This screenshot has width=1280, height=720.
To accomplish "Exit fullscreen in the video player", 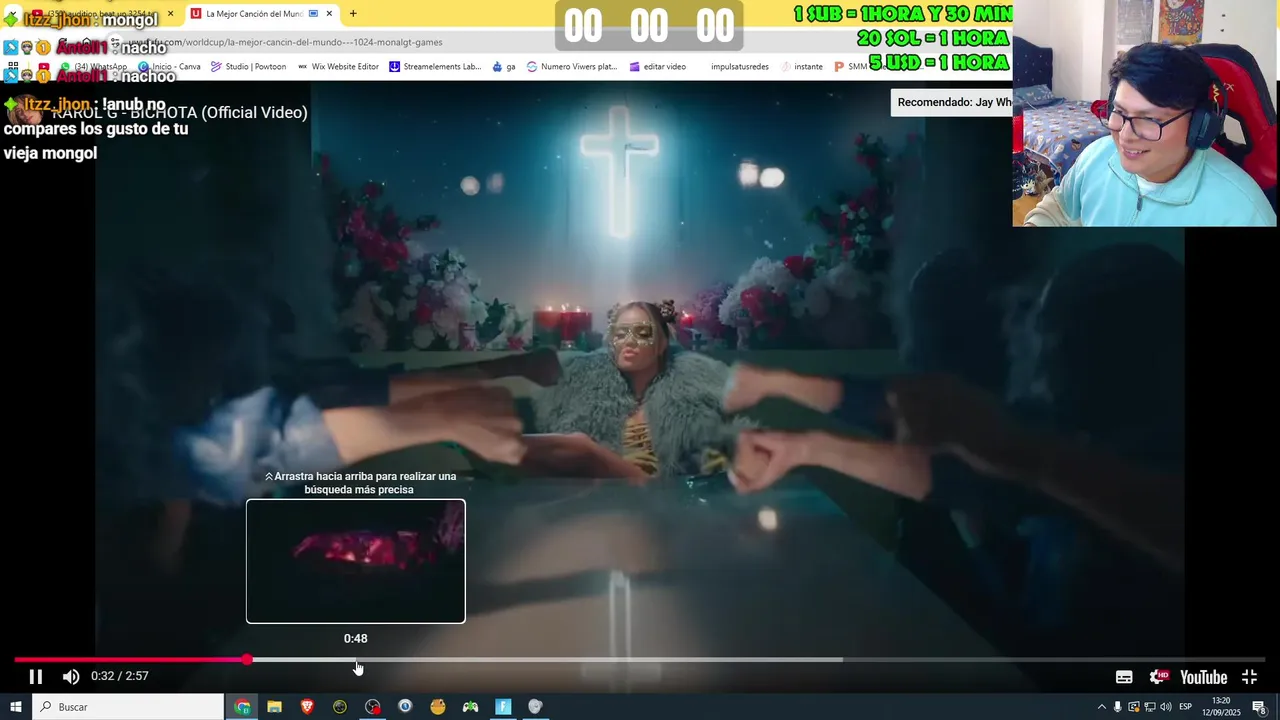I will point(1249,677).
